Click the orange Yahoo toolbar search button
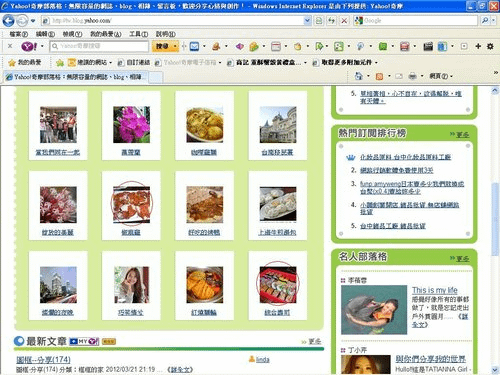The width and height of the screenshot is (500, 375). pyautogui.click(x=162, y=46)
